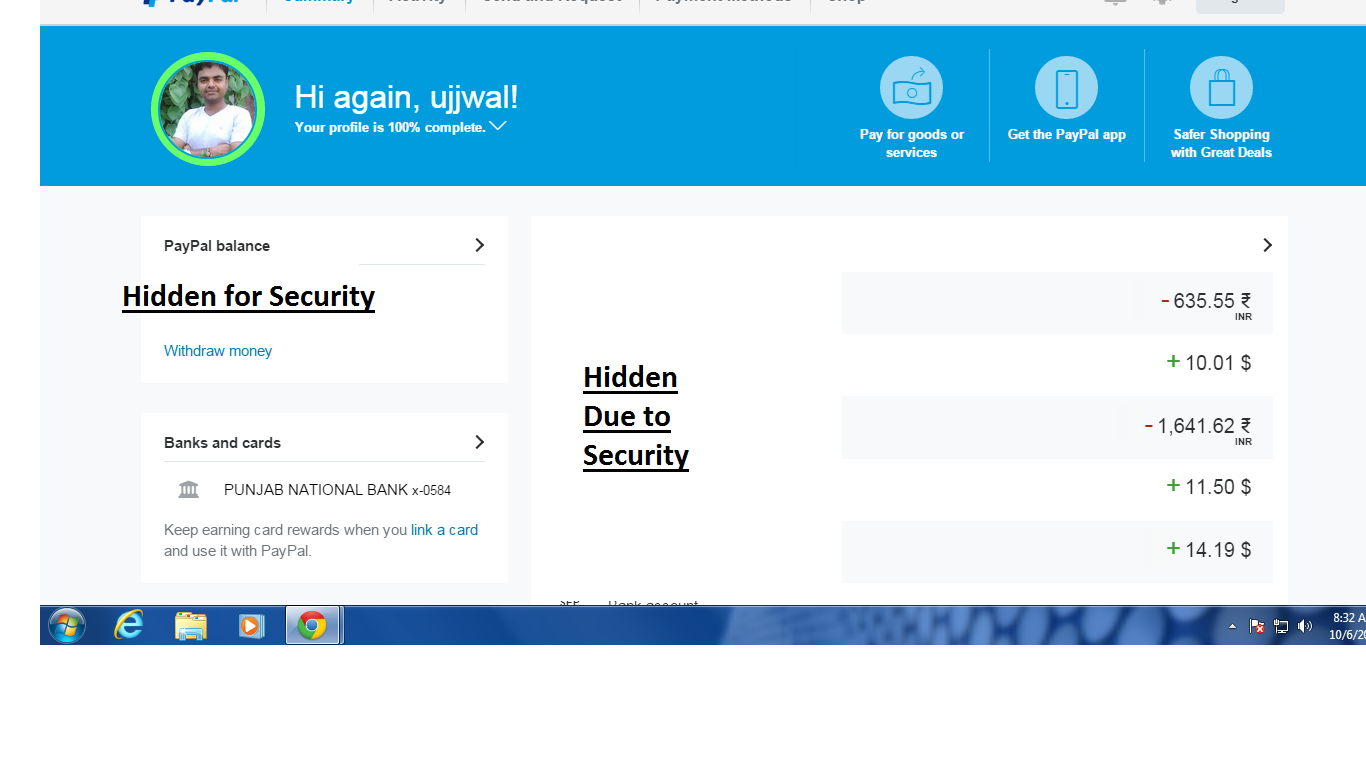1366x768 pixels.
Task: Click the link a card hyperlink
Action: pyautogui.click(x=444, y=530)
